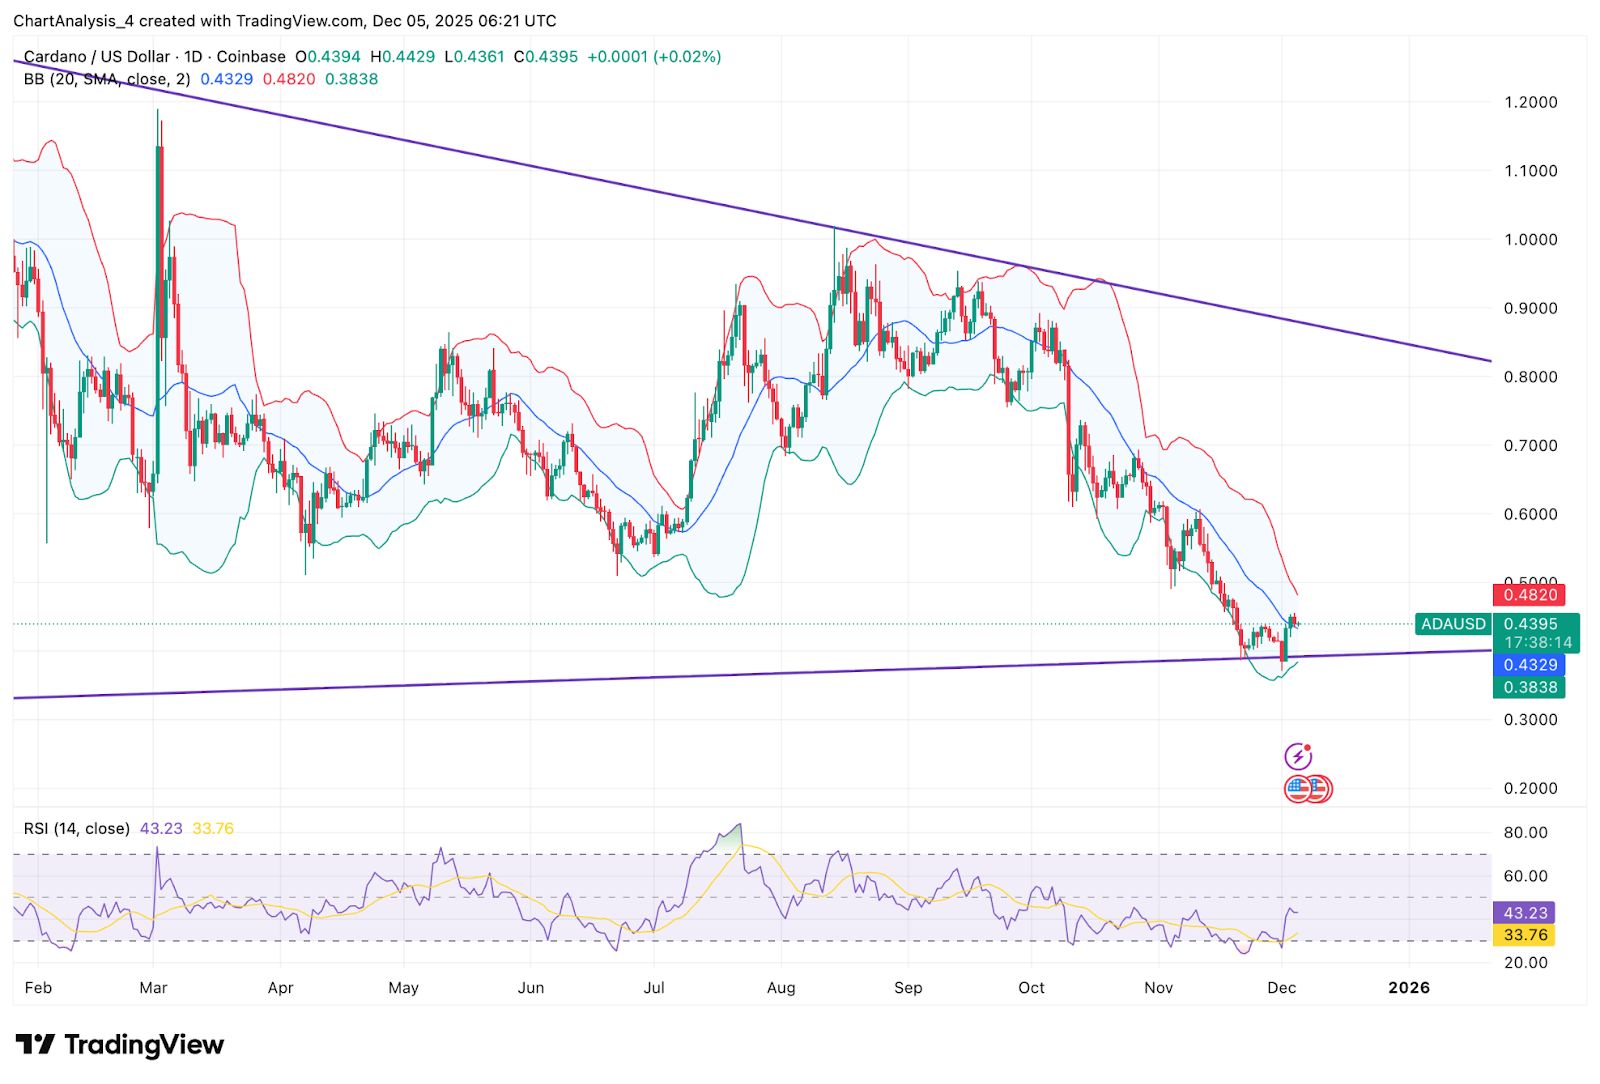
Task: Select the second overlapping US flag event marker
Action: pyautogui.click(x=1319, y=788)
